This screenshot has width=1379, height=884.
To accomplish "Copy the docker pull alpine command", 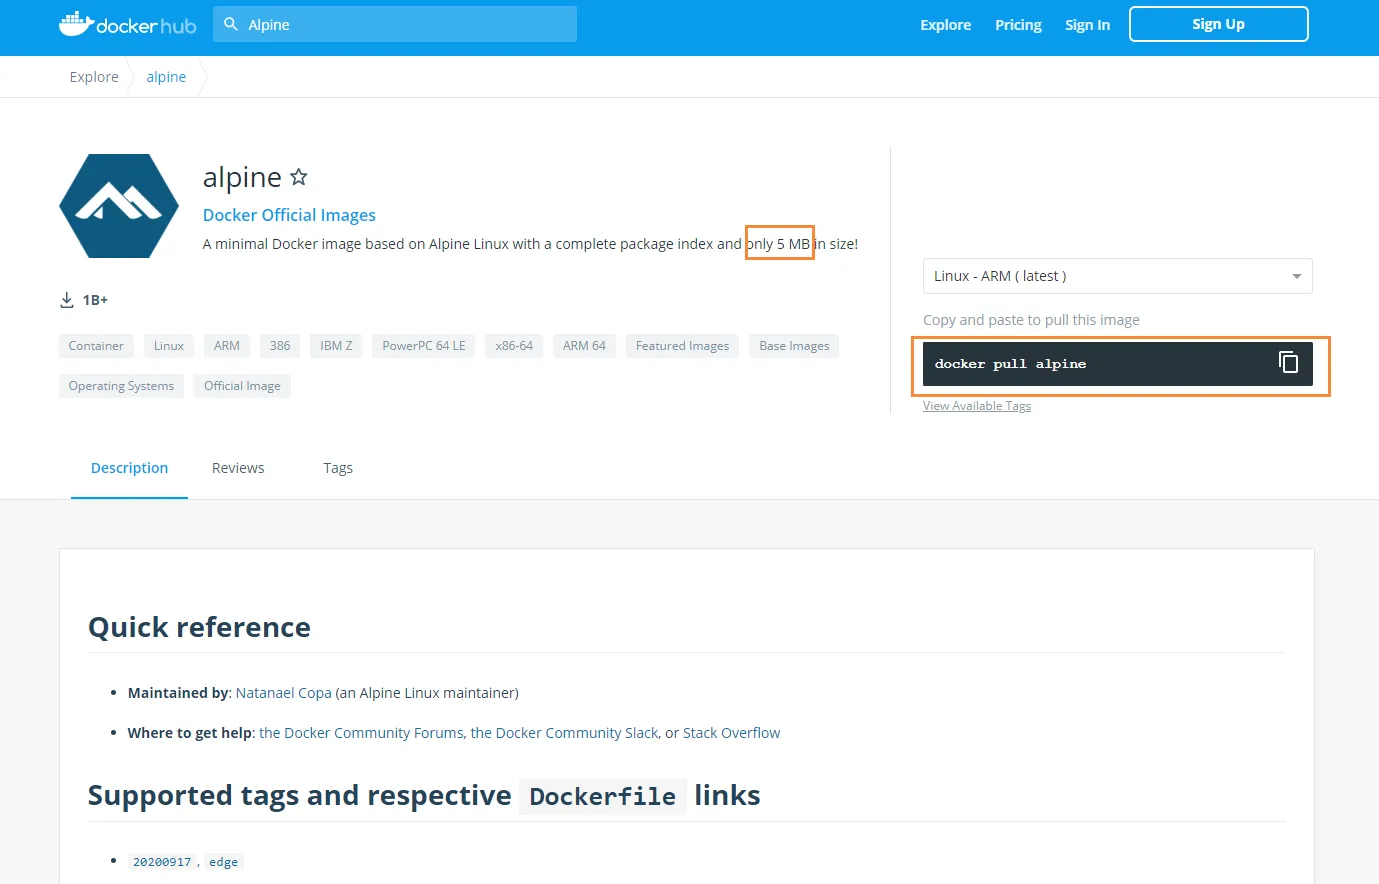I will [1288, 363].
